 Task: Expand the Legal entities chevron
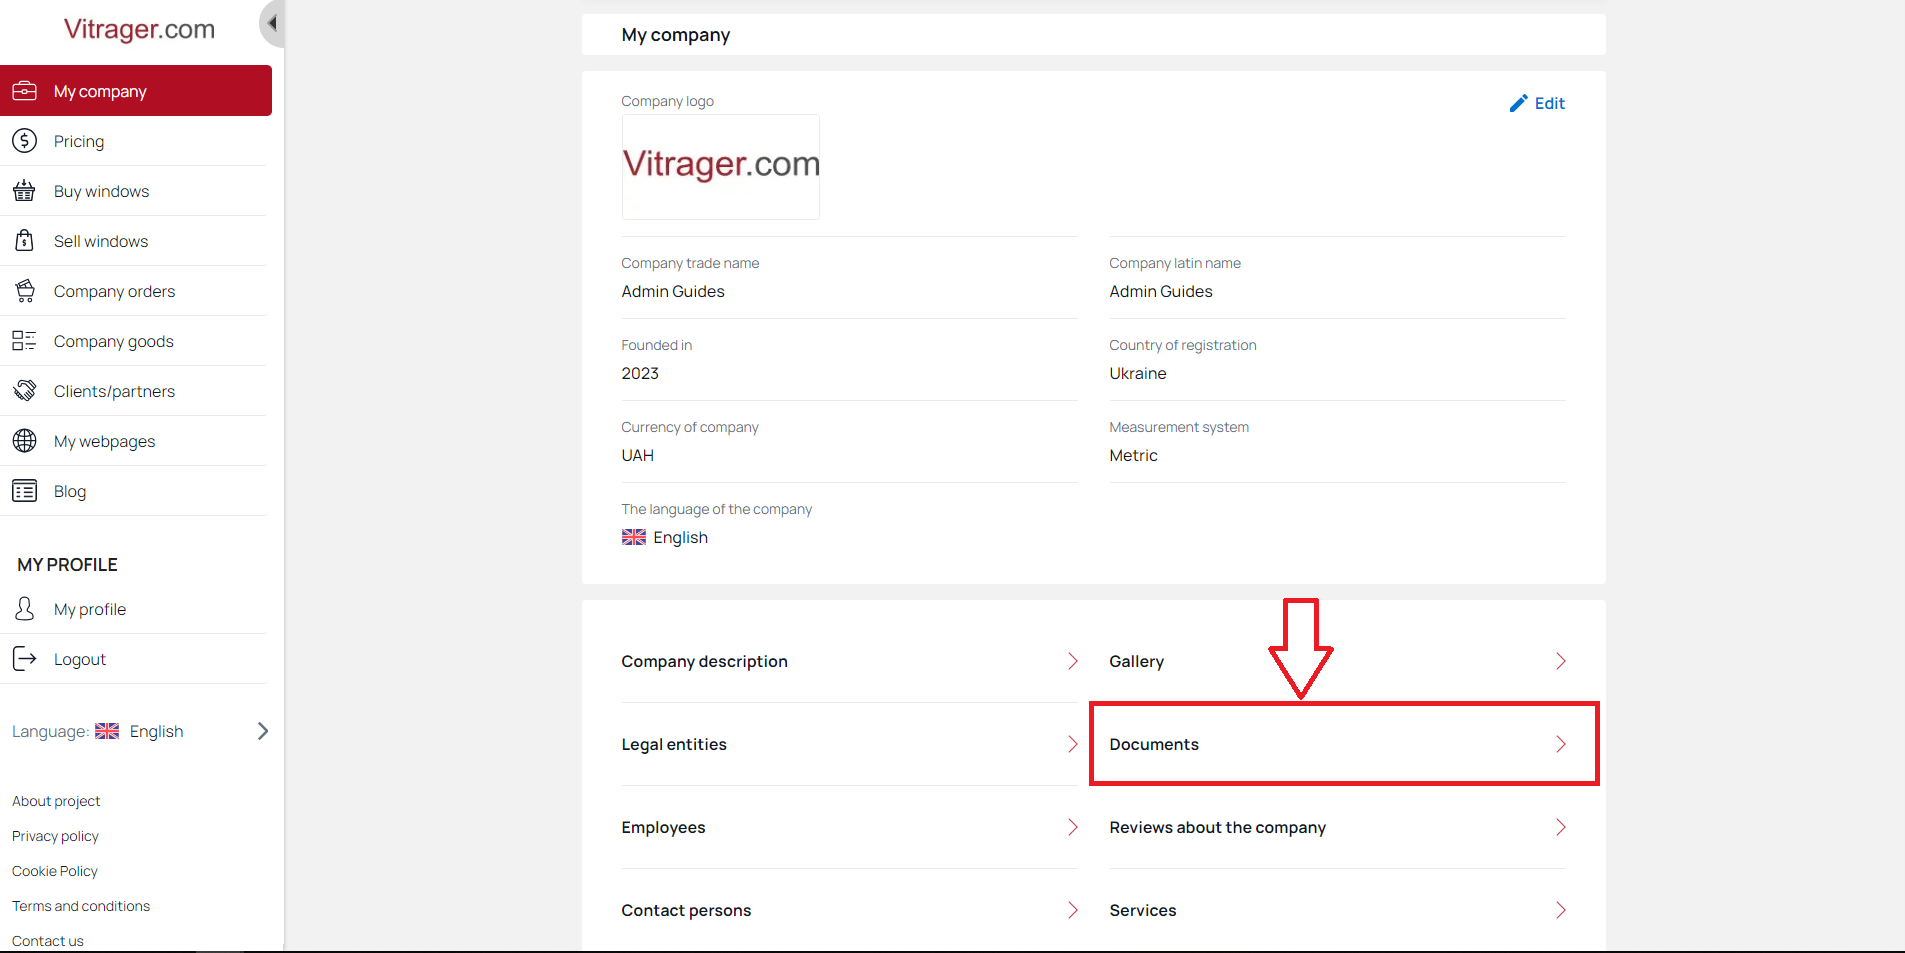1073,744
